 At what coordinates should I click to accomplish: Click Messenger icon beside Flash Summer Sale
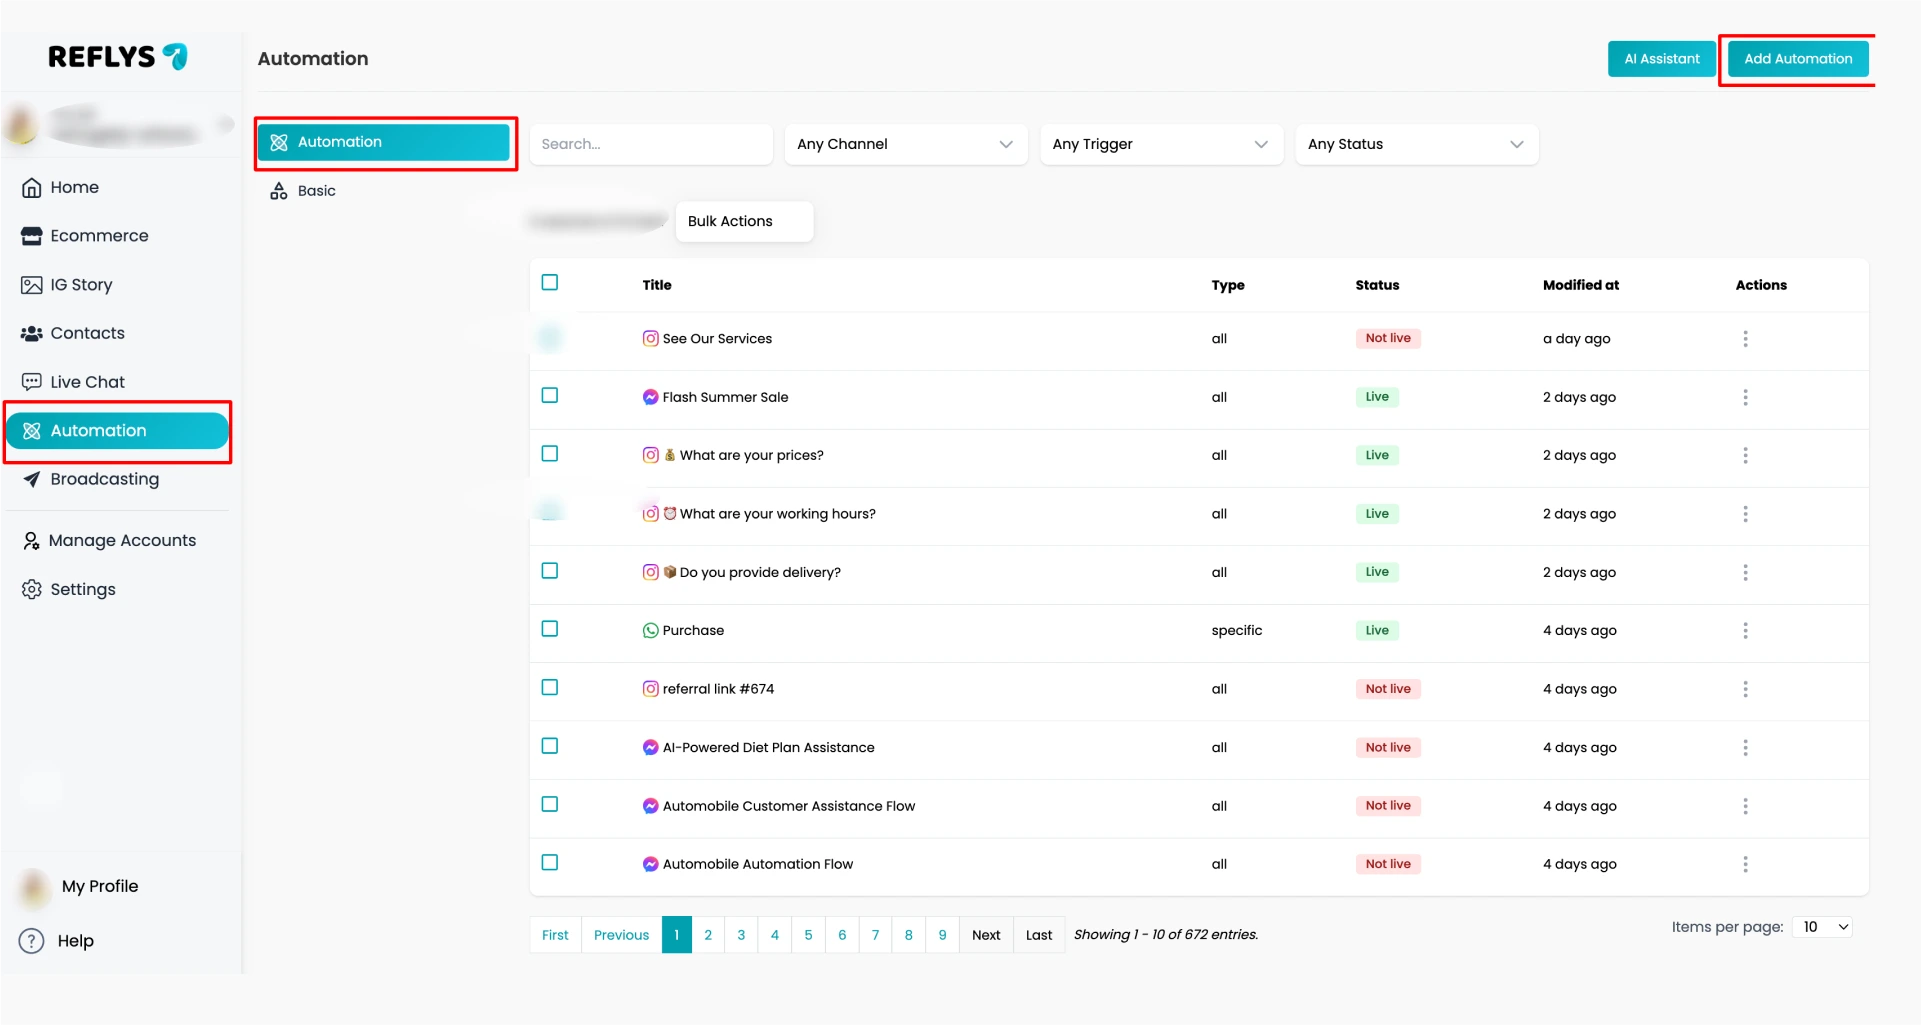(650, 397)
